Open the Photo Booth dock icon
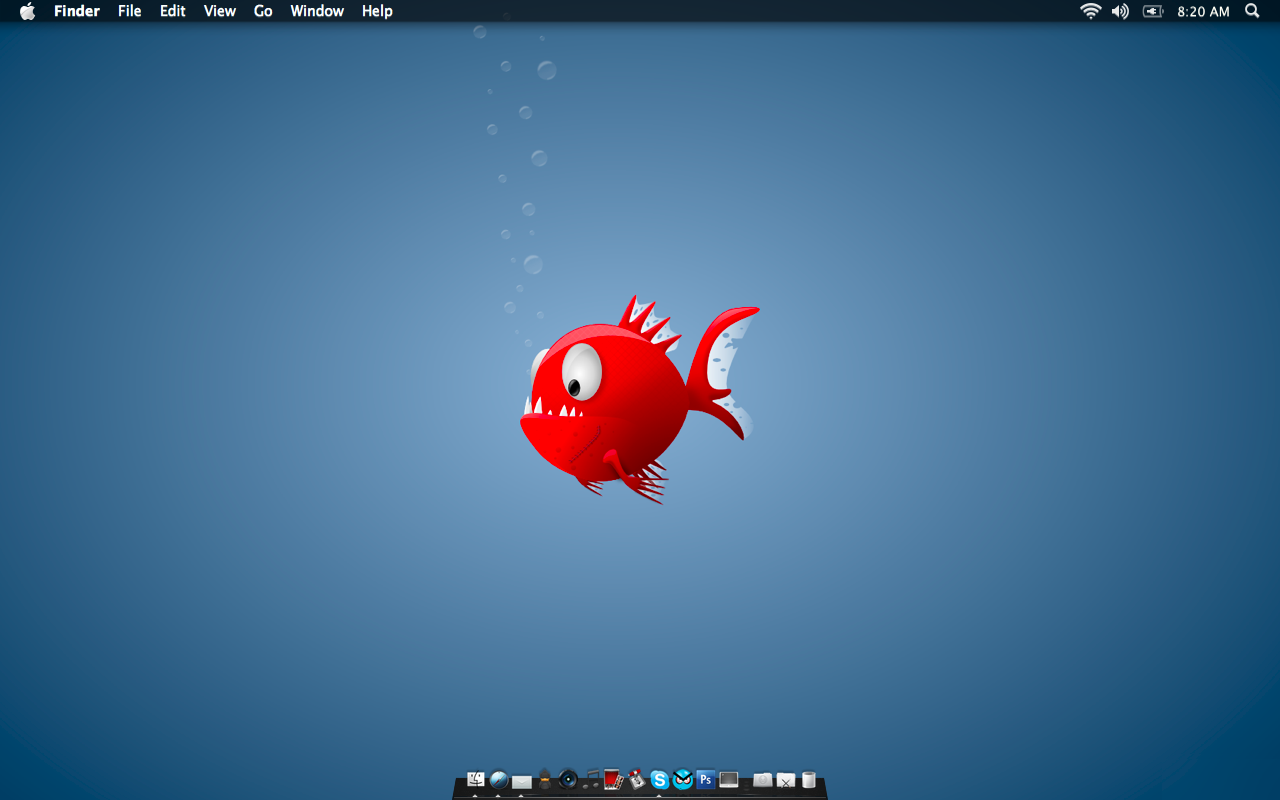1280x800 pixels. [x=614, y=780]
